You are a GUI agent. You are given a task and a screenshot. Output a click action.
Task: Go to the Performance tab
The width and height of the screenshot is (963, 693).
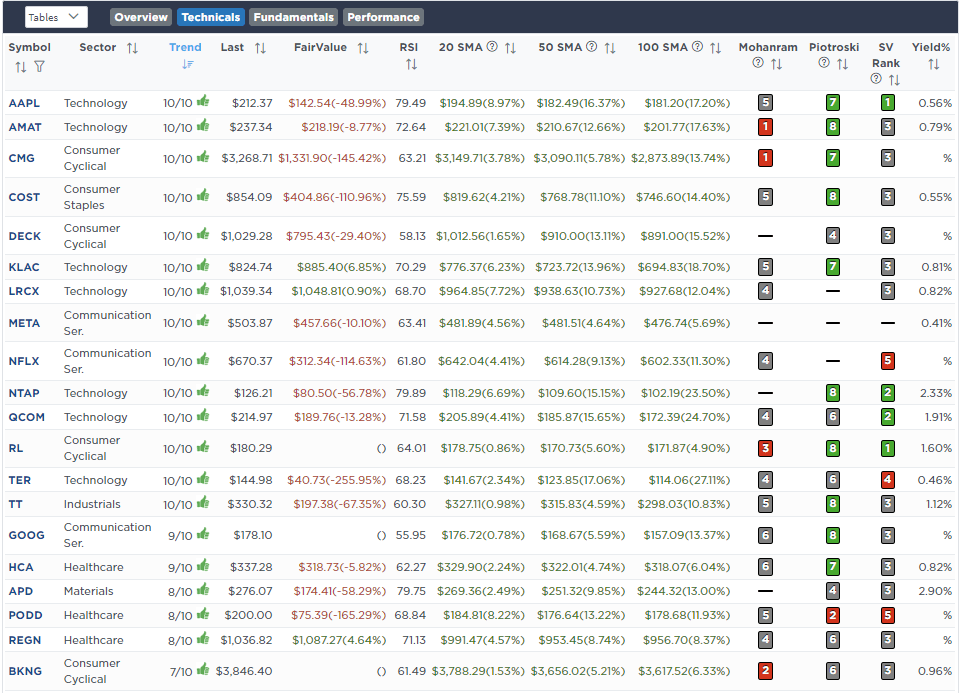tap(383, 17)
